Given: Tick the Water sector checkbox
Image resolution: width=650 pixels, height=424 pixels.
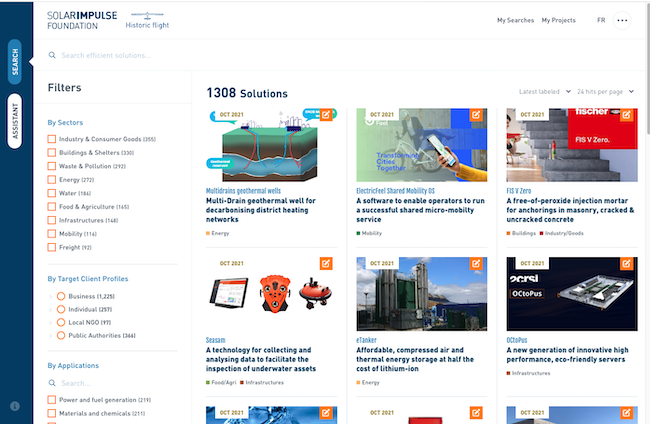Looking at the screenshot, I should tap(52, 193).
